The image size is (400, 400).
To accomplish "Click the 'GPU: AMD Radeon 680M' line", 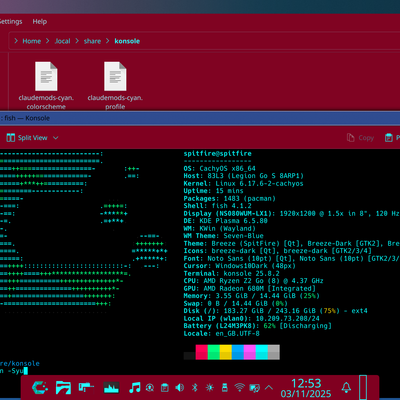I will (249, 289).
